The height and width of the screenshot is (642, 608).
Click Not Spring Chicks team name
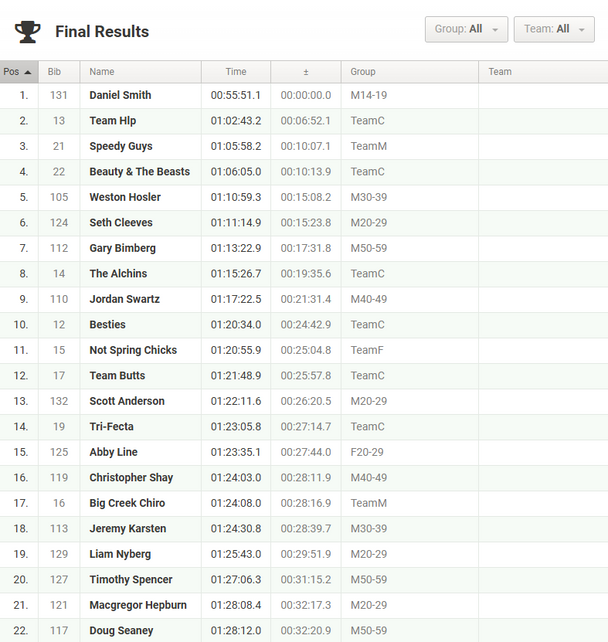coord(133,350)
